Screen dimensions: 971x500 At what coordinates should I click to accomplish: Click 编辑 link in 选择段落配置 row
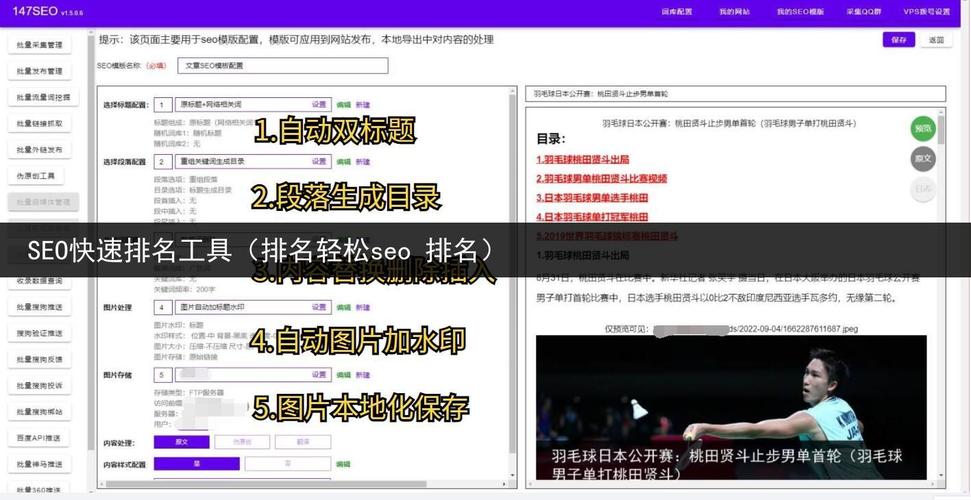point(343,162)
